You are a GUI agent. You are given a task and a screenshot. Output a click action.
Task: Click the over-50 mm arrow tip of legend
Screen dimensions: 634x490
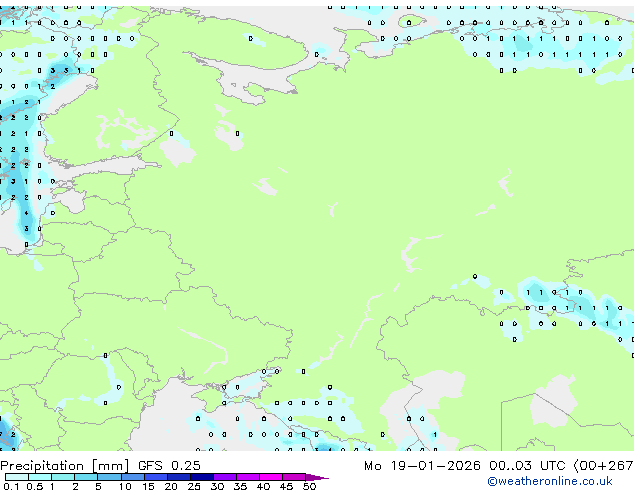tap(317, 477)
